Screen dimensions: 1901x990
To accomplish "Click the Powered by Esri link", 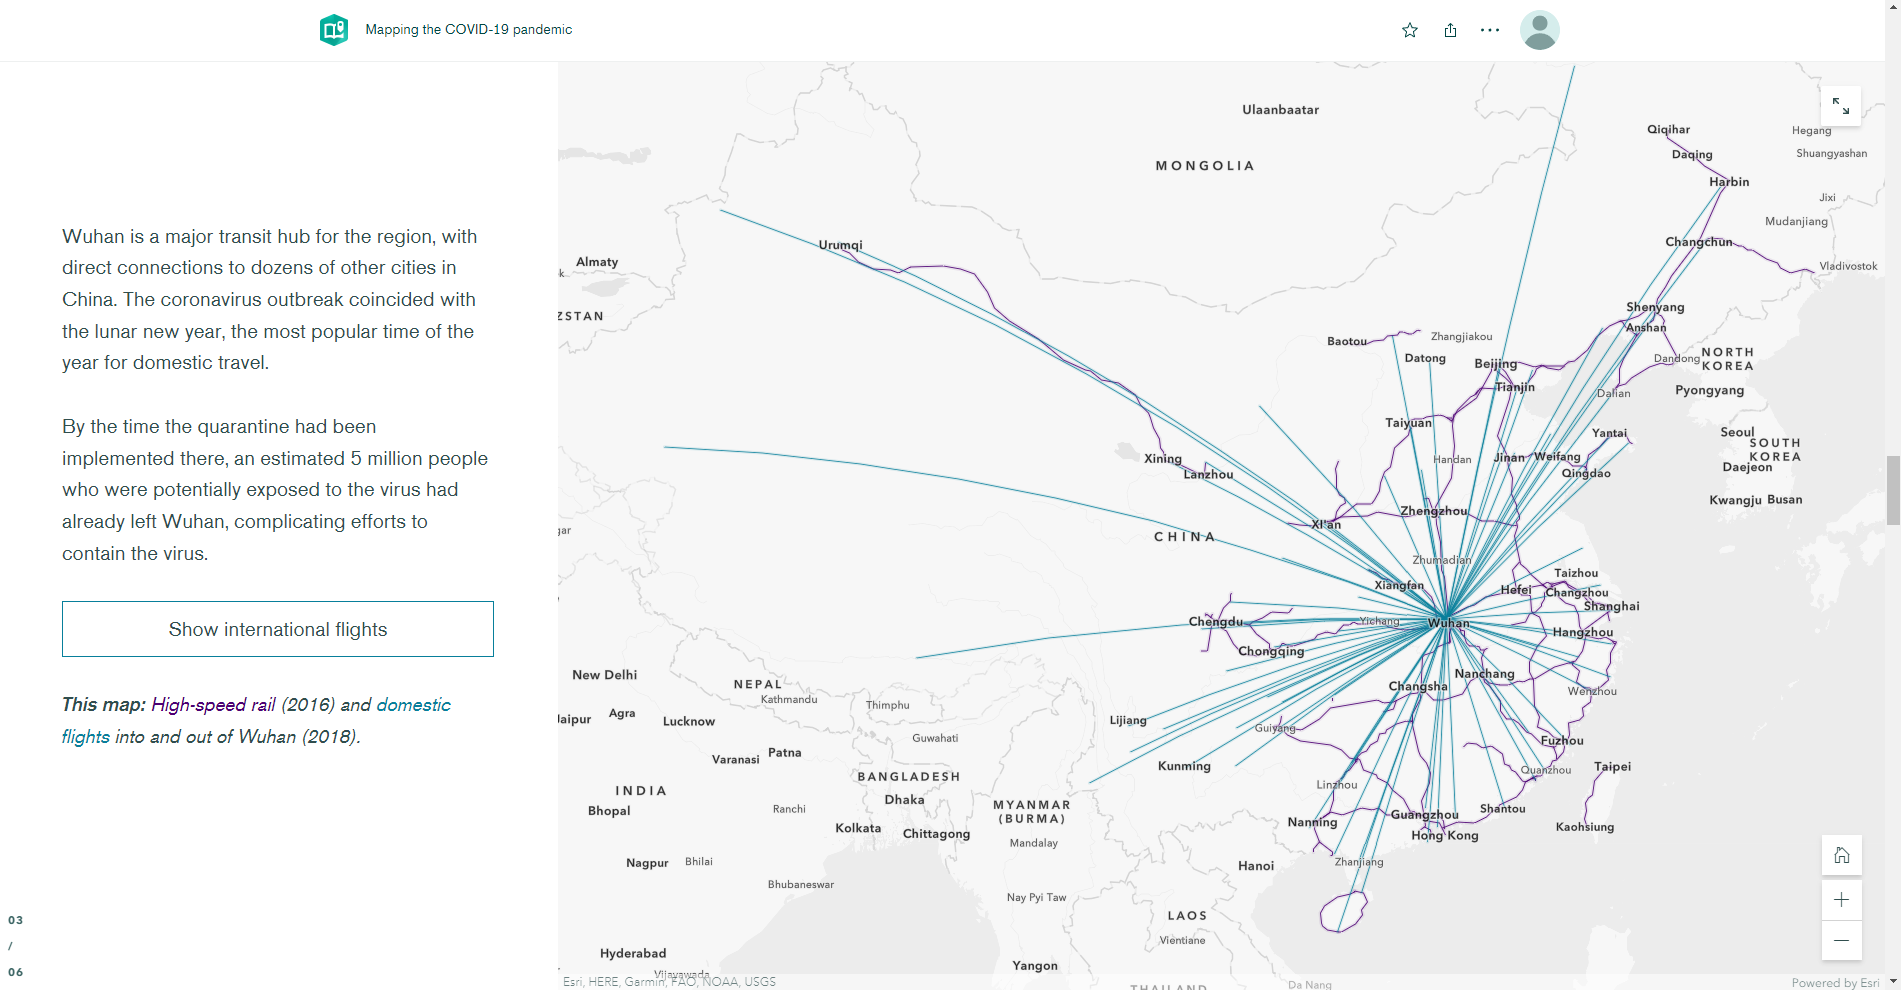I will 1835,983.
